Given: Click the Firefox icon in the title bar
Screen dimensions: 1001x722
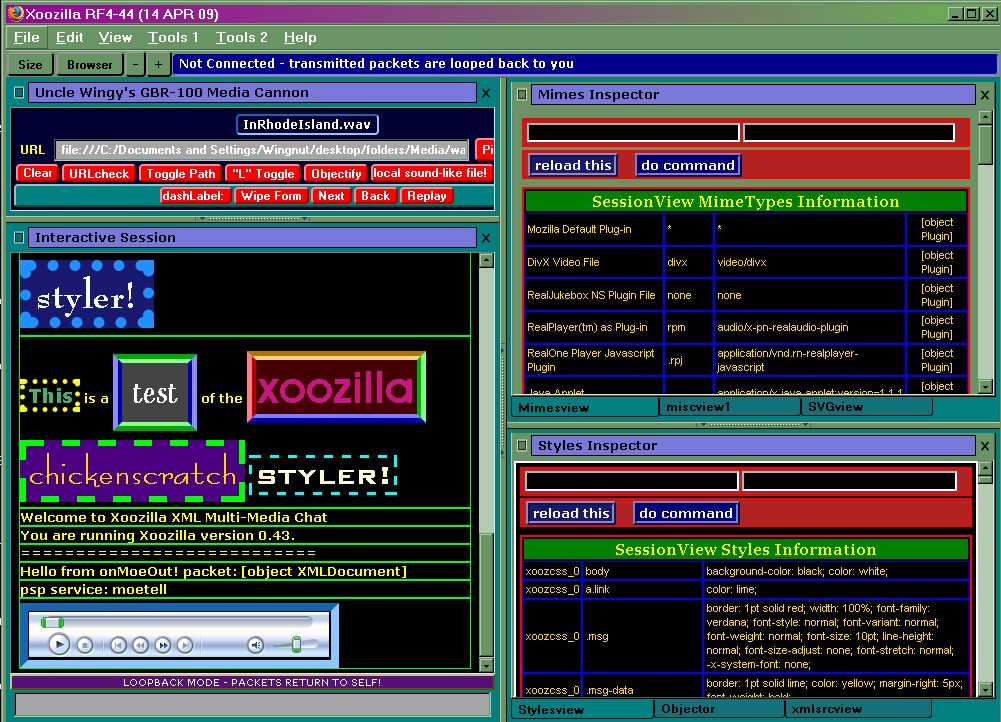Looking at the screenshot, I should (15, 13).
